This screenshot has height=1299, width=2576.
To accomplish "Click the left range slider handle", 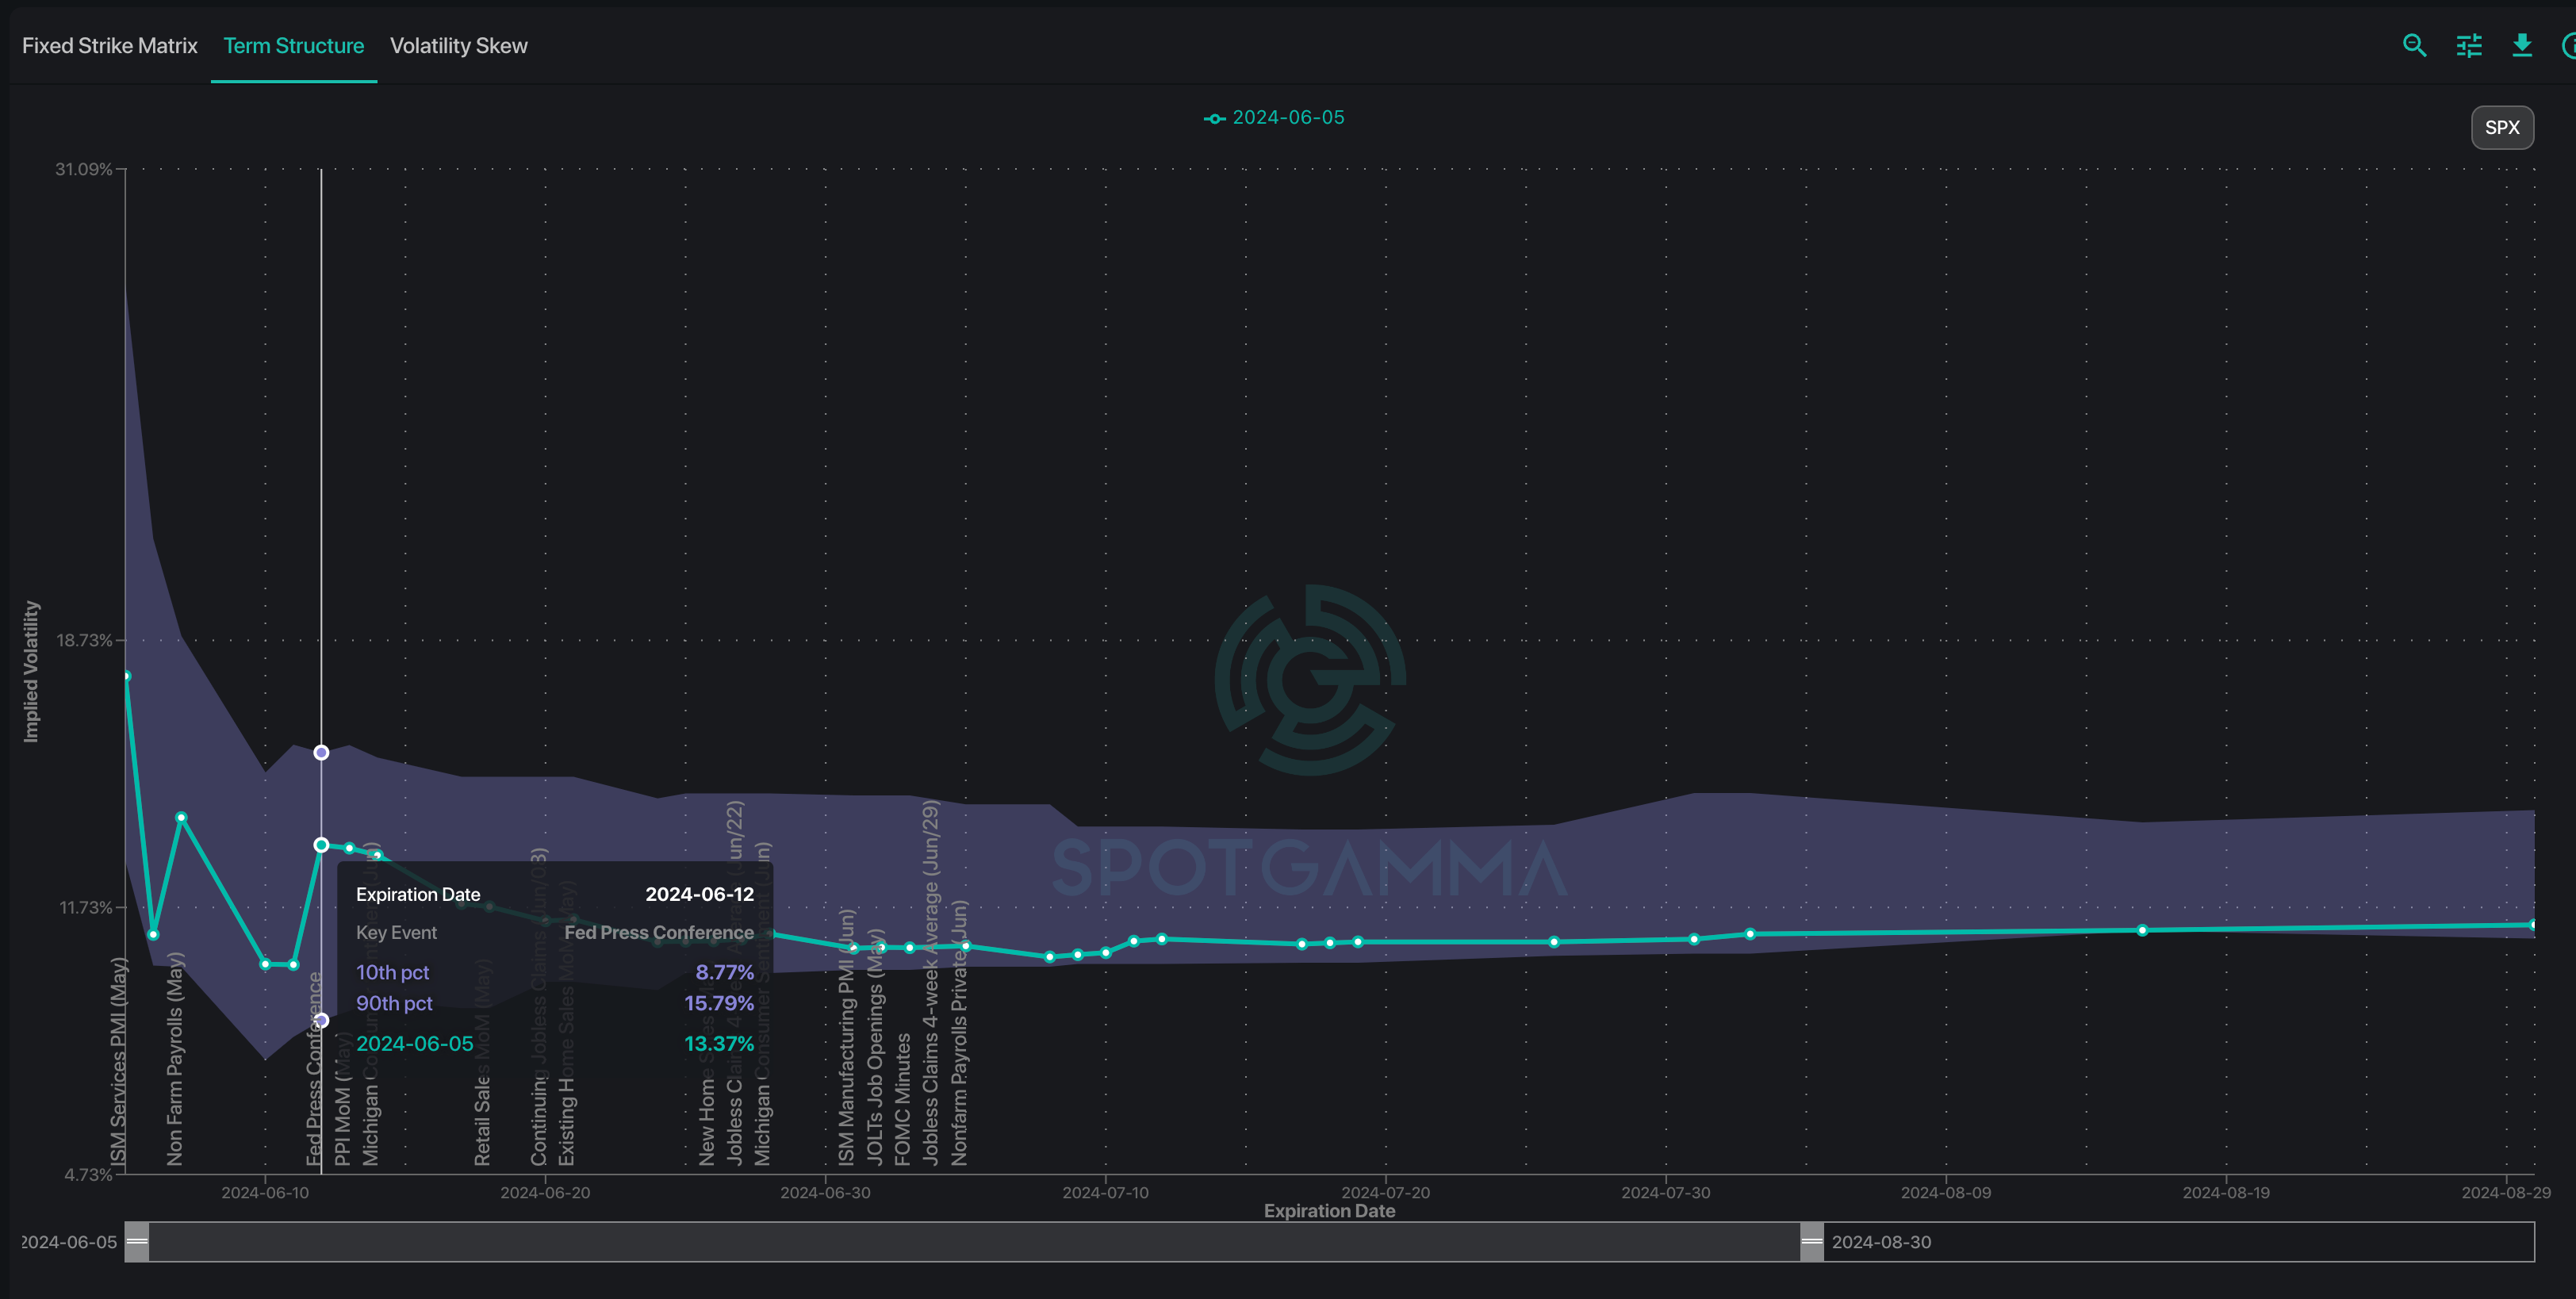I will point(137,1242).
